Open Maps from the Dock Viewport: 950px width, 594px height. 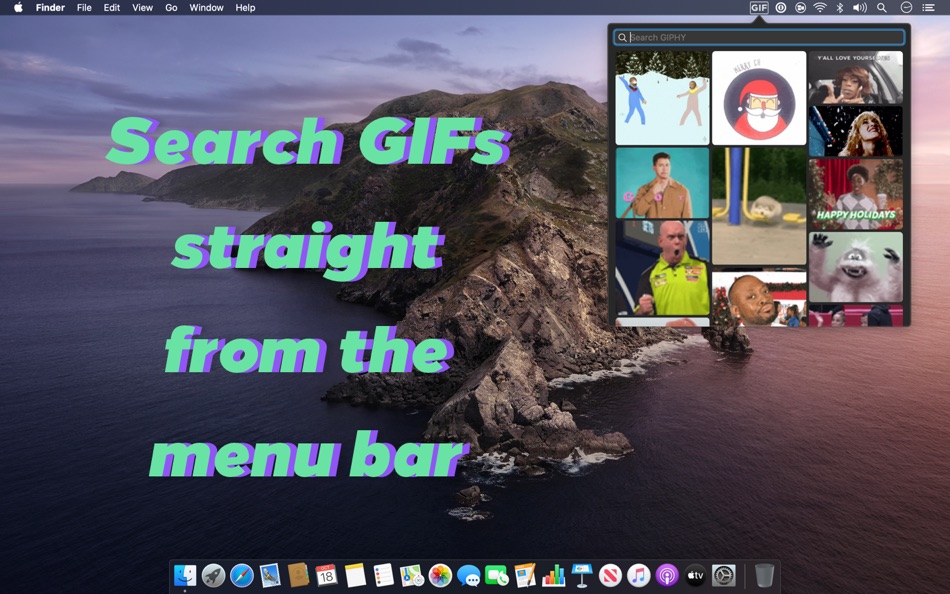412,575
